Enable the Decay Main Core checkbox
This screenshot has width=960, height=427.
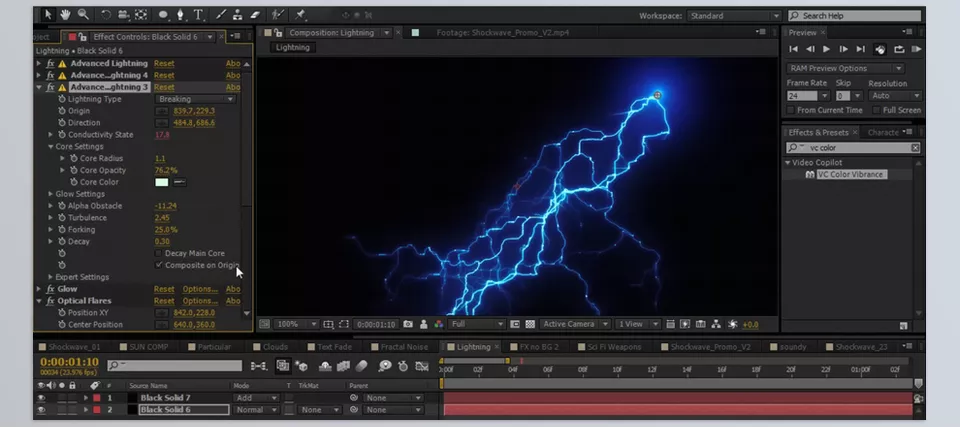point(159,253)
